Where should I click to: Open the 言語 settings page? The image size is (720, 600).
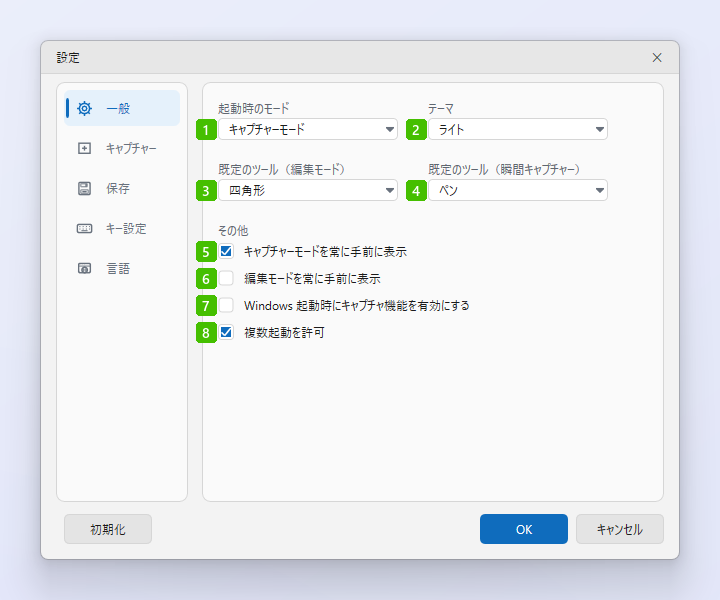tap(122, 268)
